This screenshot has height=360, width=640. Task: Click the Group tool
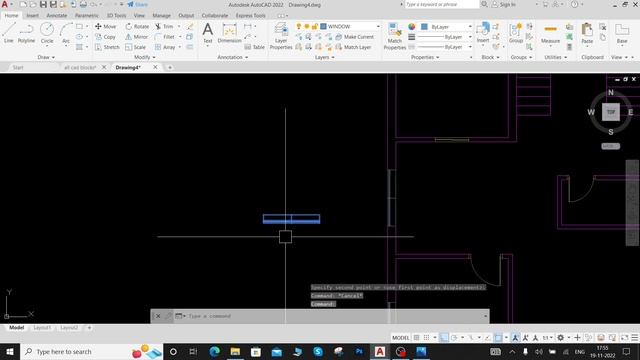tap(516, 33)
